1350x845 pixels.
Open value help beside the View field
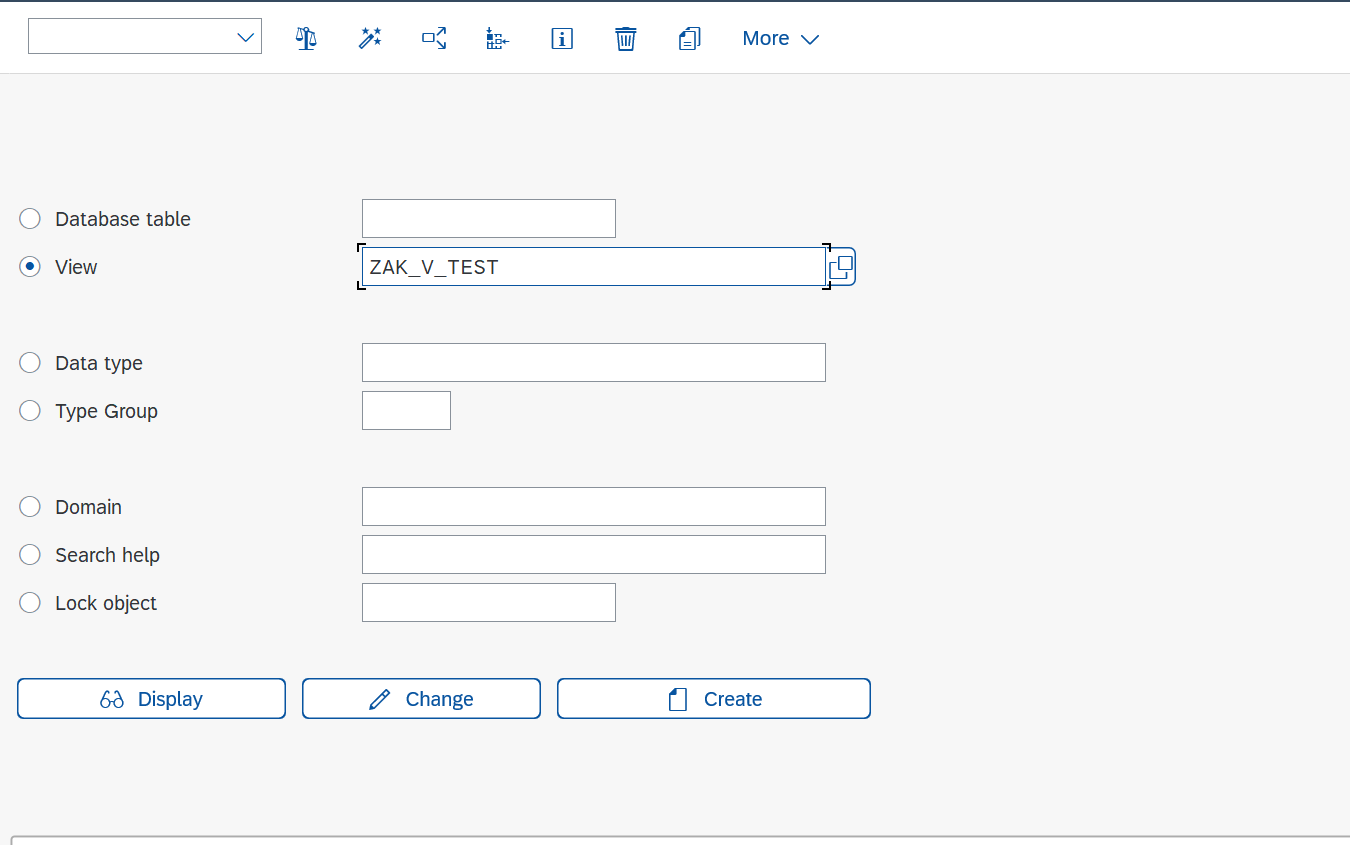pyautogui.click(x=841, y=267)
